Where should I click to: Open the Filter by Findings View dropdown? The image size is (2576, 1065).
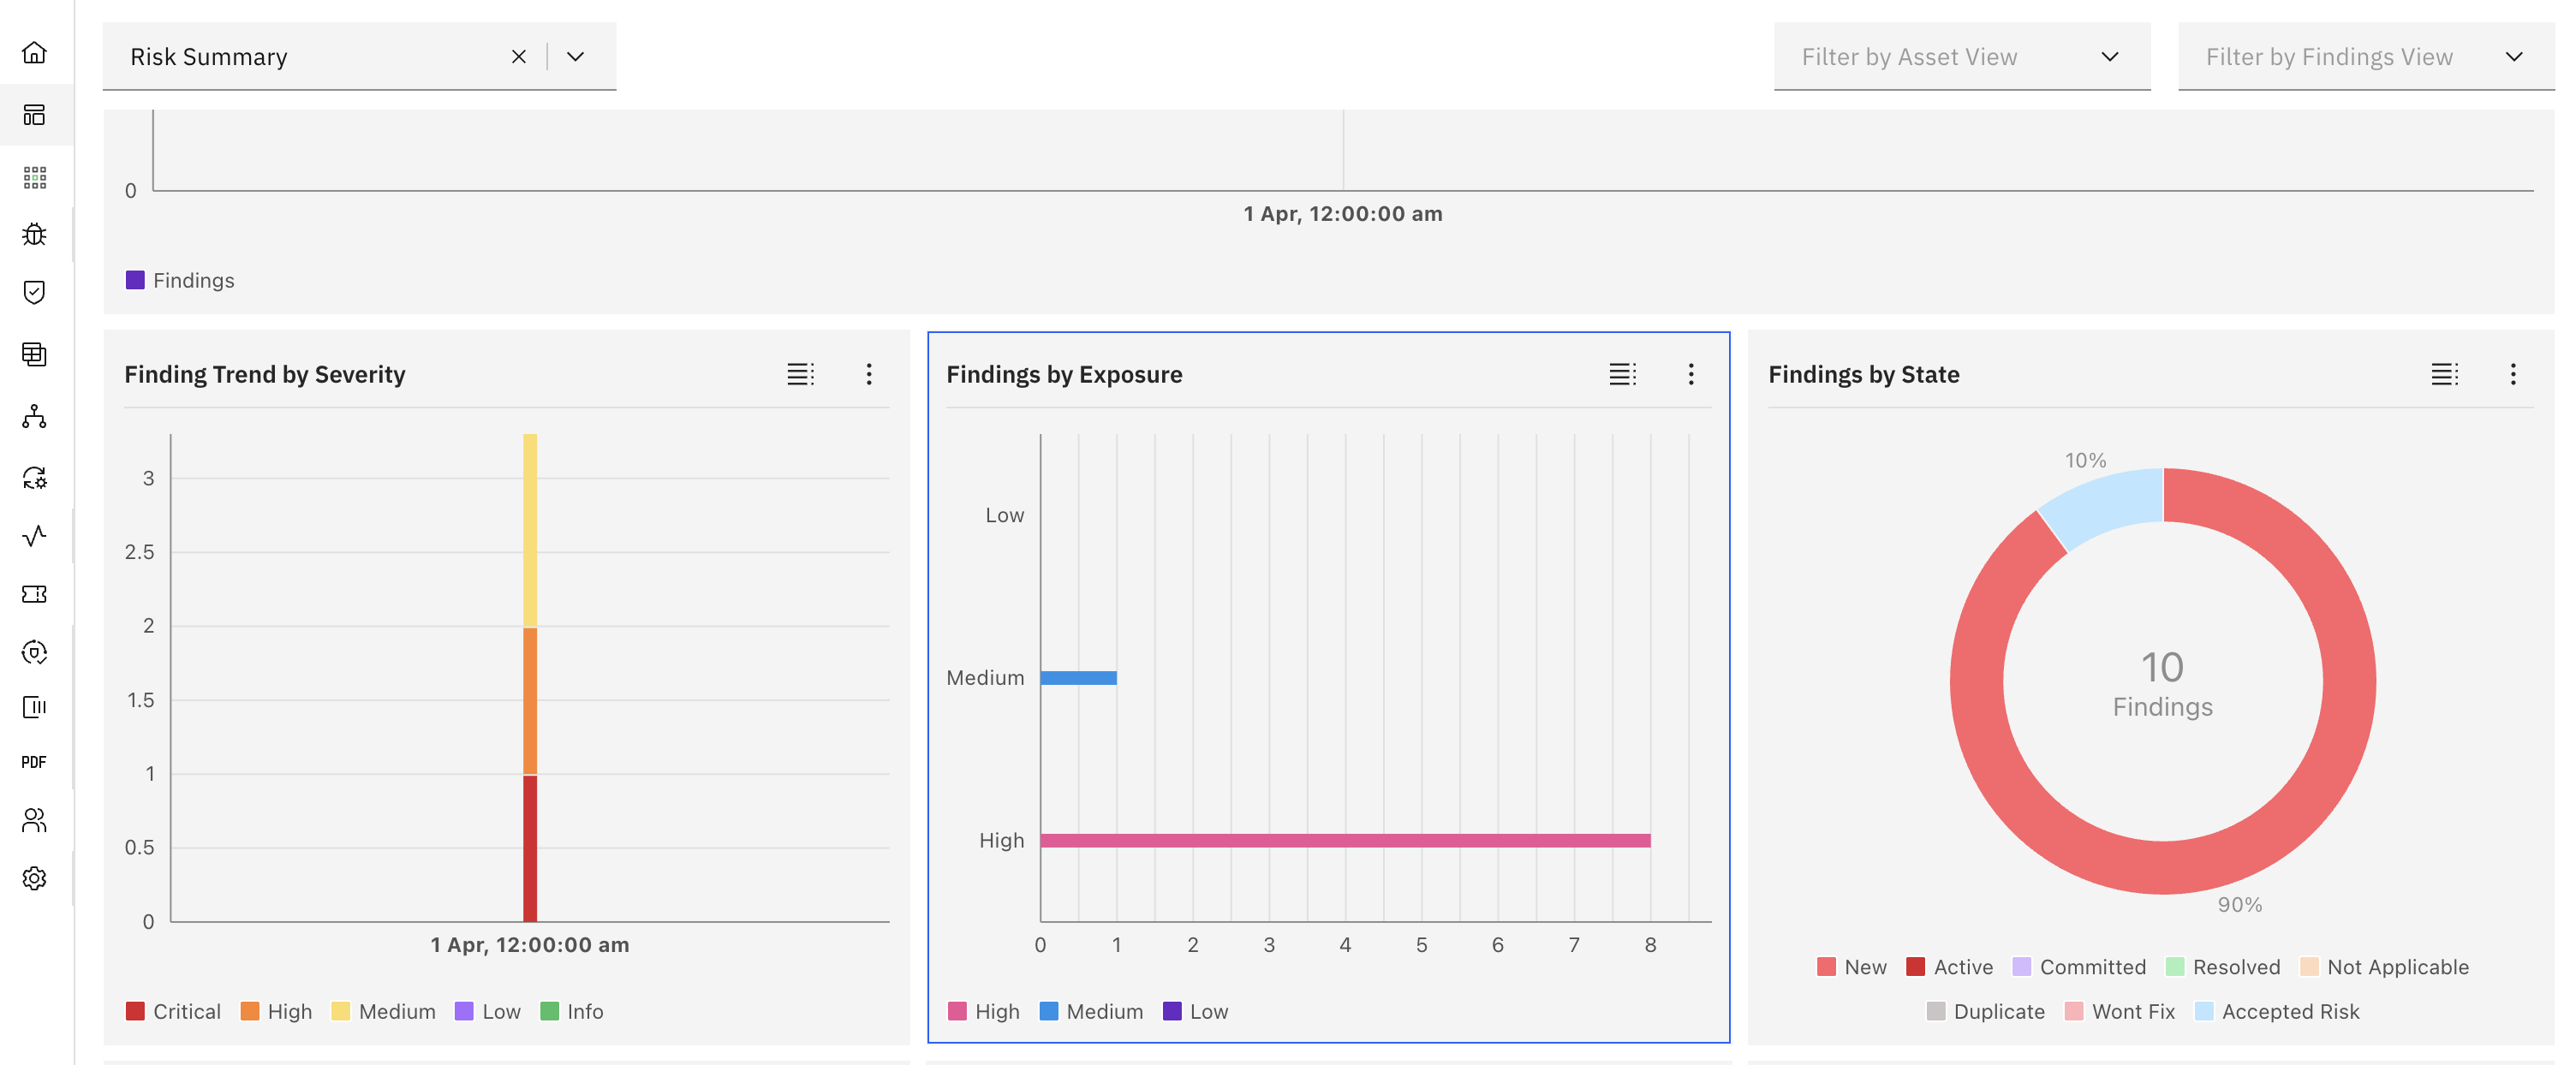click(2365, 57)
